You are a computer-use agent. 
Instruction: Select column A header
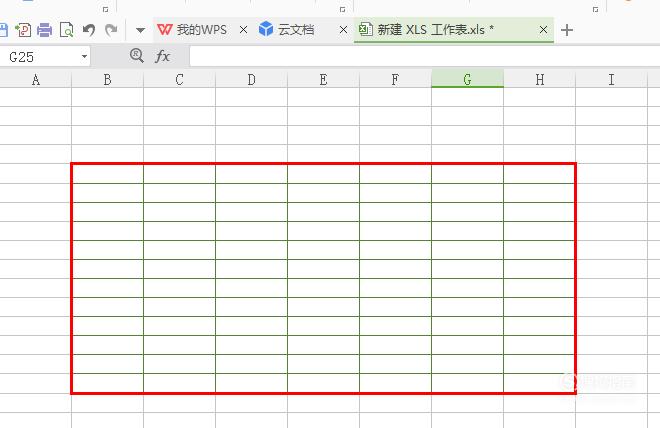[x=36, y=79]
